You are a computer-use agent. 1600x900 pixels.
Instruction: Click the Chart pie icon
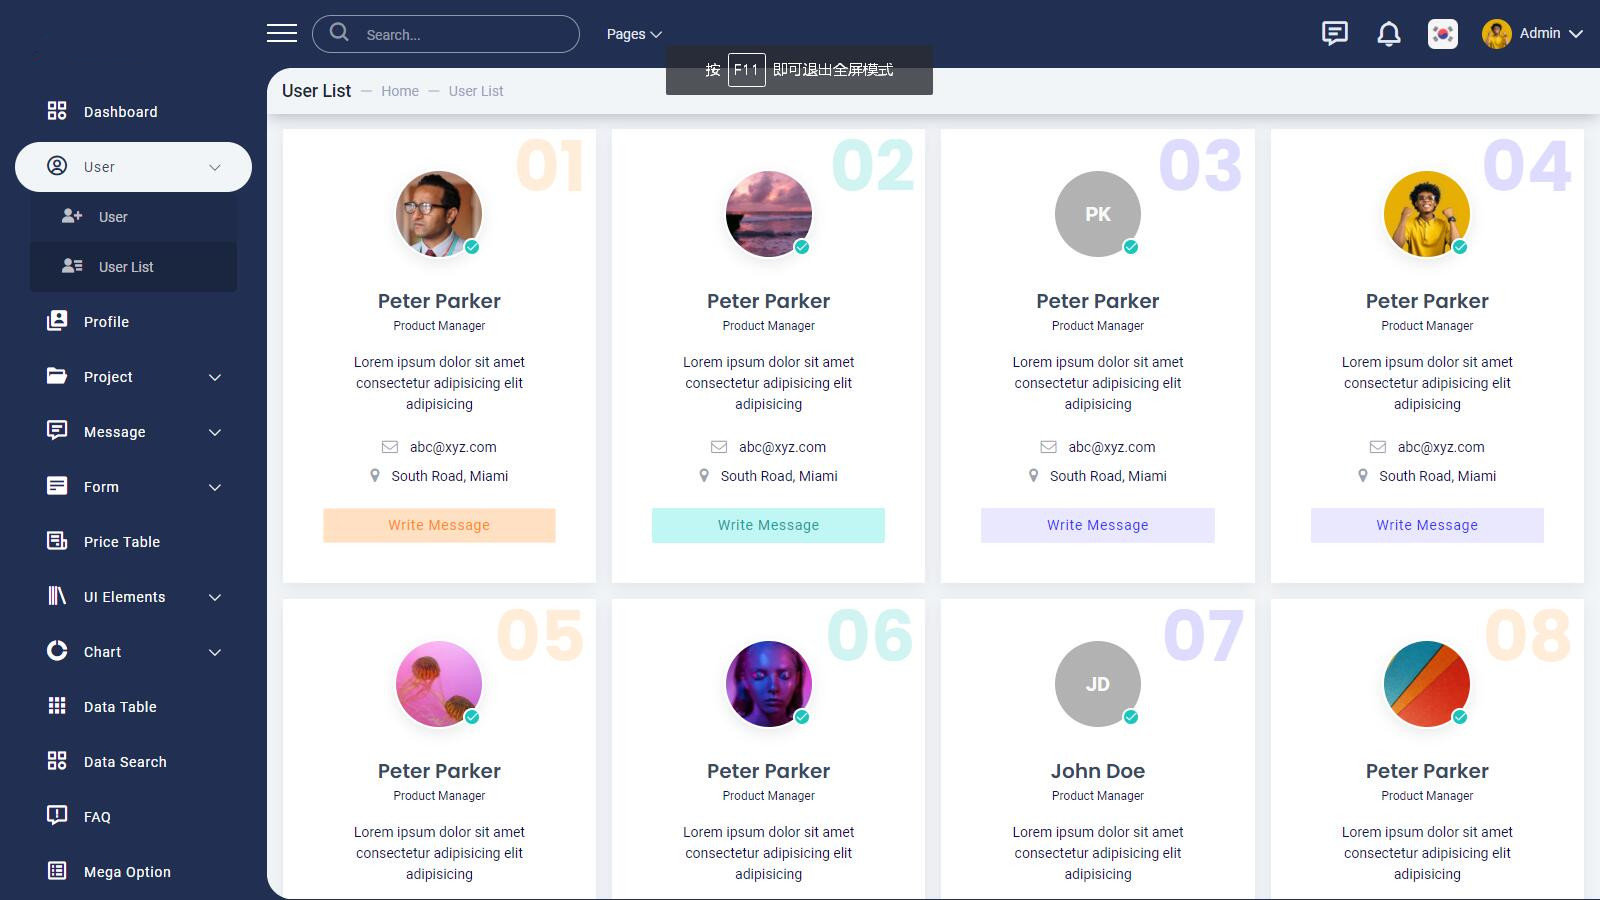point(57,651)
